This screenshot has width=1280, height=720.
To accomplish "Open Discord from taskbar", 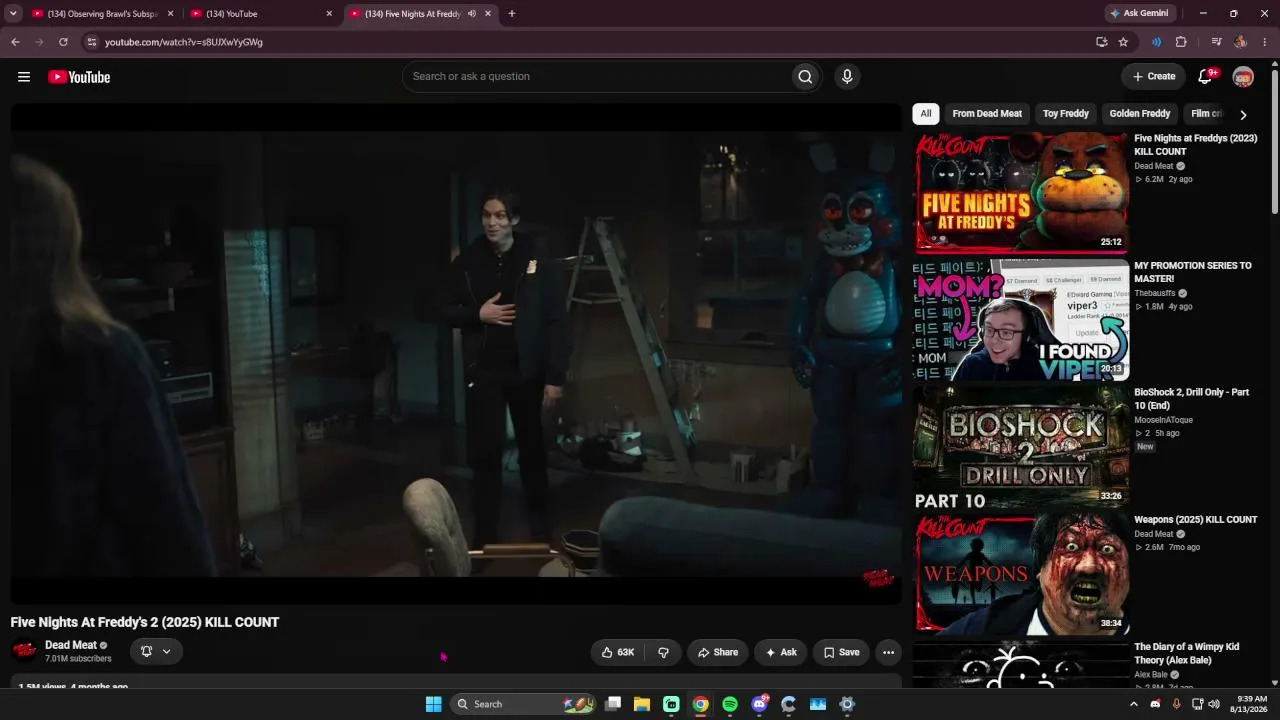I will pyautogui.click(x=759, y=704).
